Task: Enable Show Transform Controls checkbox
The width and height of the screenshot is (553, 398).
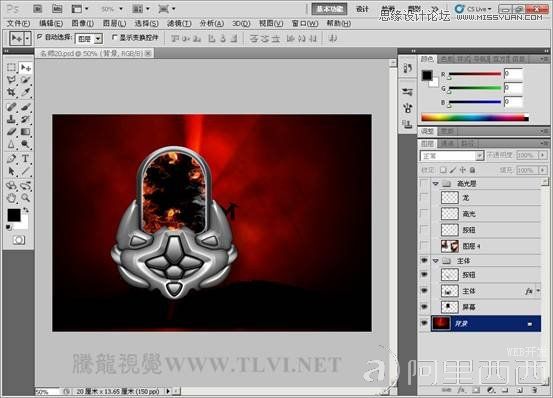Action: point(114,37)
